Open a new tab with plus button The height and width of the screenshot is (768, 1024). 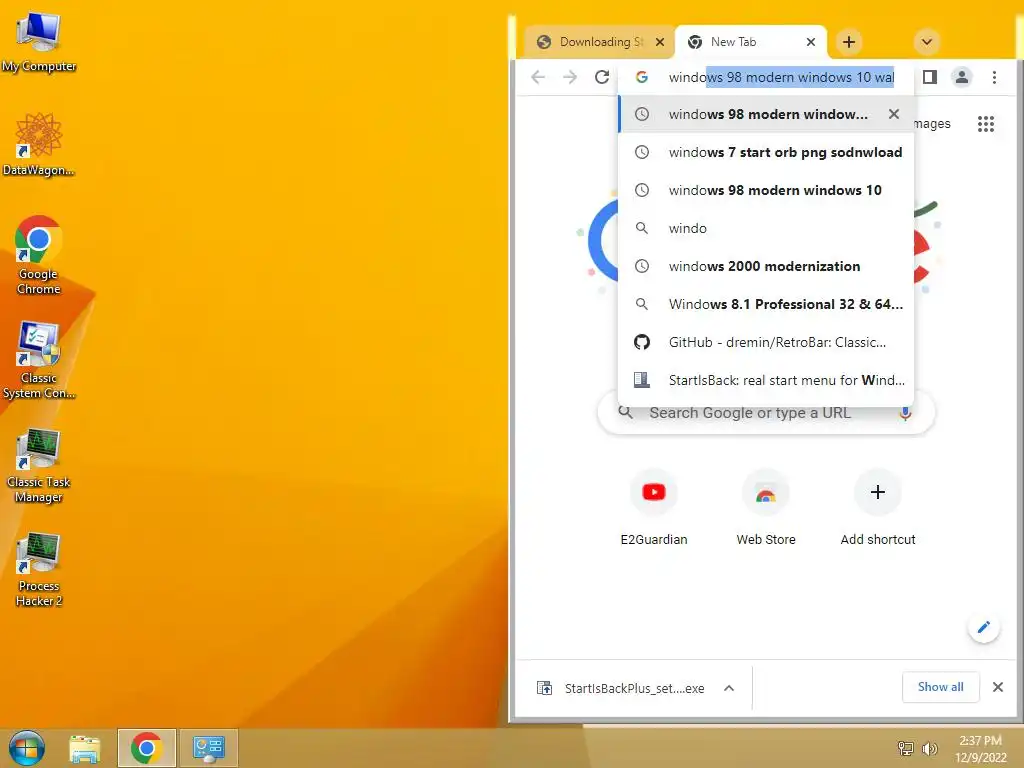coord(849,42)
